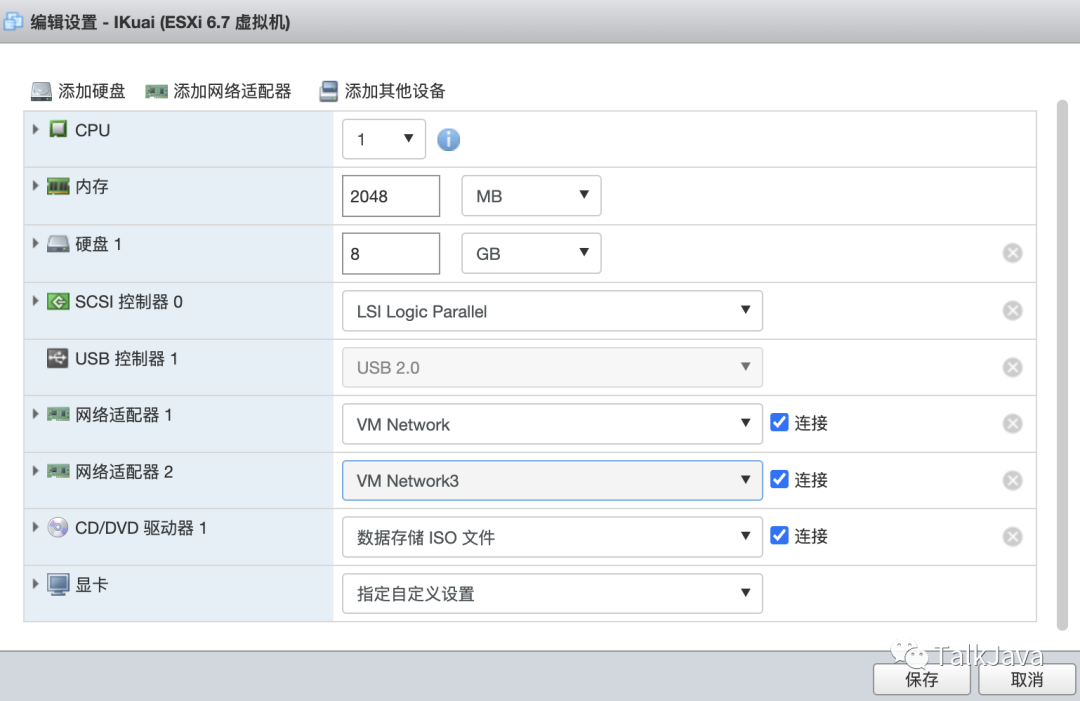Click the 保存 button
The width and height of the screenshot is (1080, 701).
tap(921, 679)
